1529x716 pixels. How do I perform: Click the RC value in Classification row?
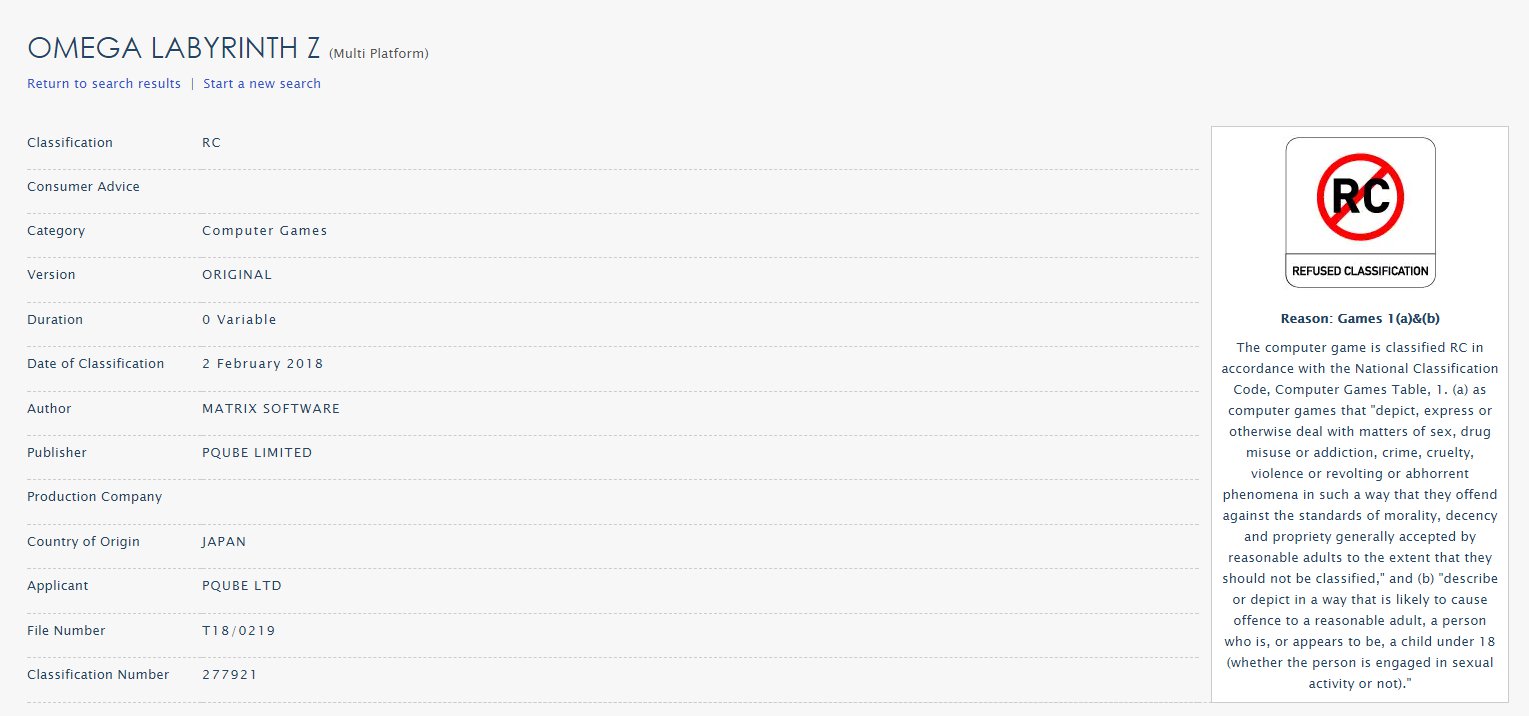tap(211, 143)
